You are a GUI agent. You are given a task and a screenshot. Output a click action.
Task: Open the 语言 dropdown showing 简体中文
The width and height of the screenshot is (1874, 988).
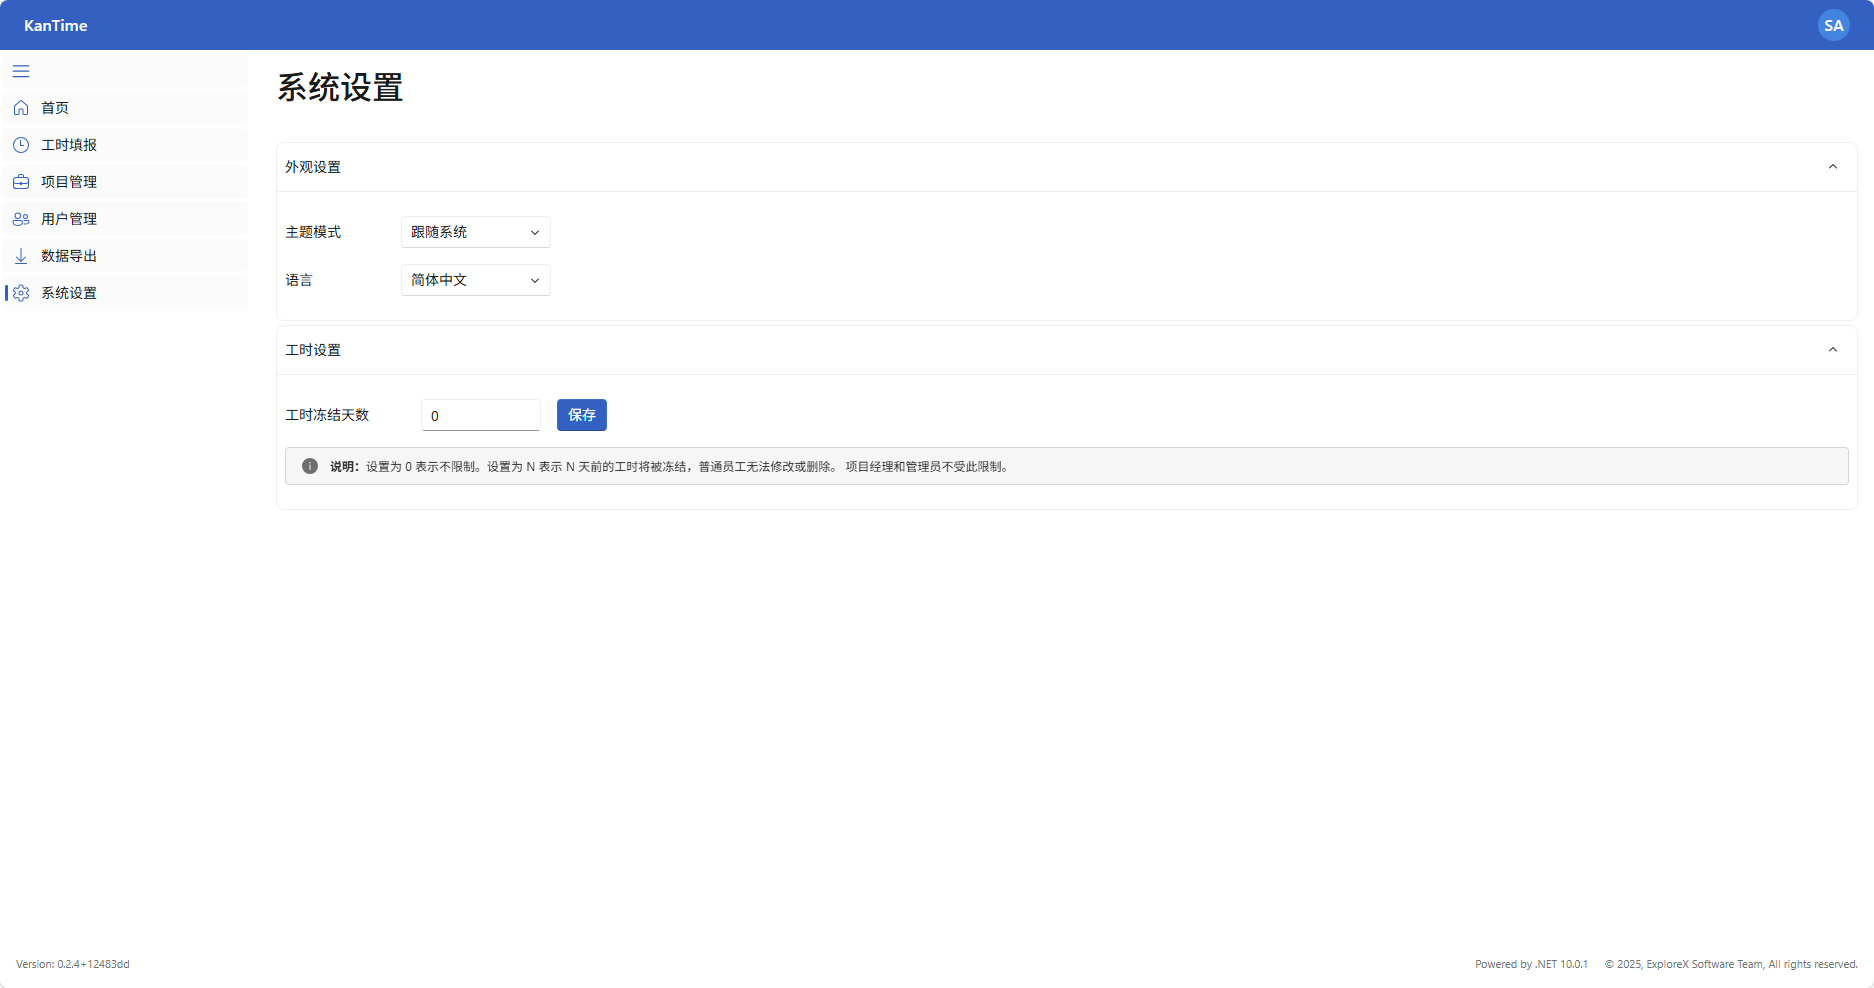(475, 280)
